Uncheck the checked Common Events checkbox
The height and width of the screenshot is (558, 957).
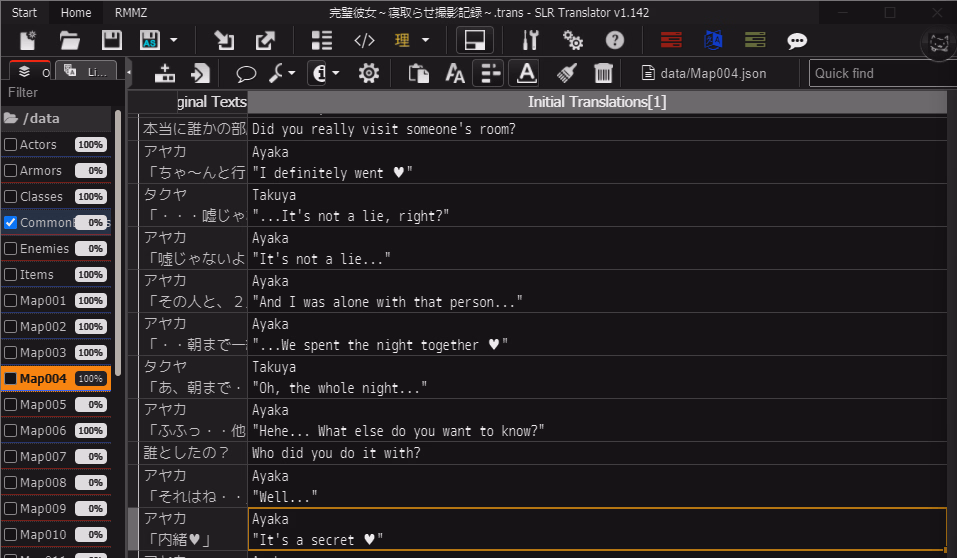(11, 223)
